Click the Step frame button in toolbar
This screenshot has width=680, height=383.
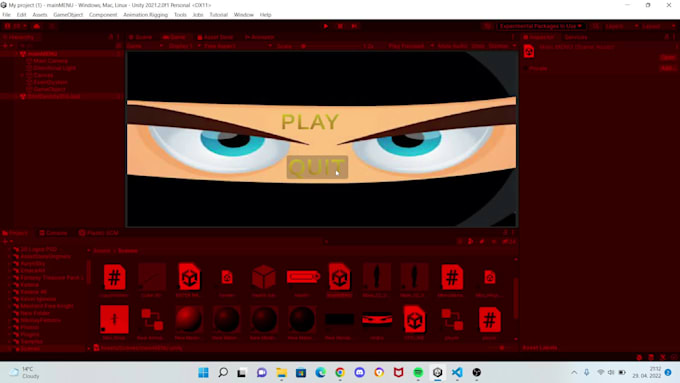point(354,26)
